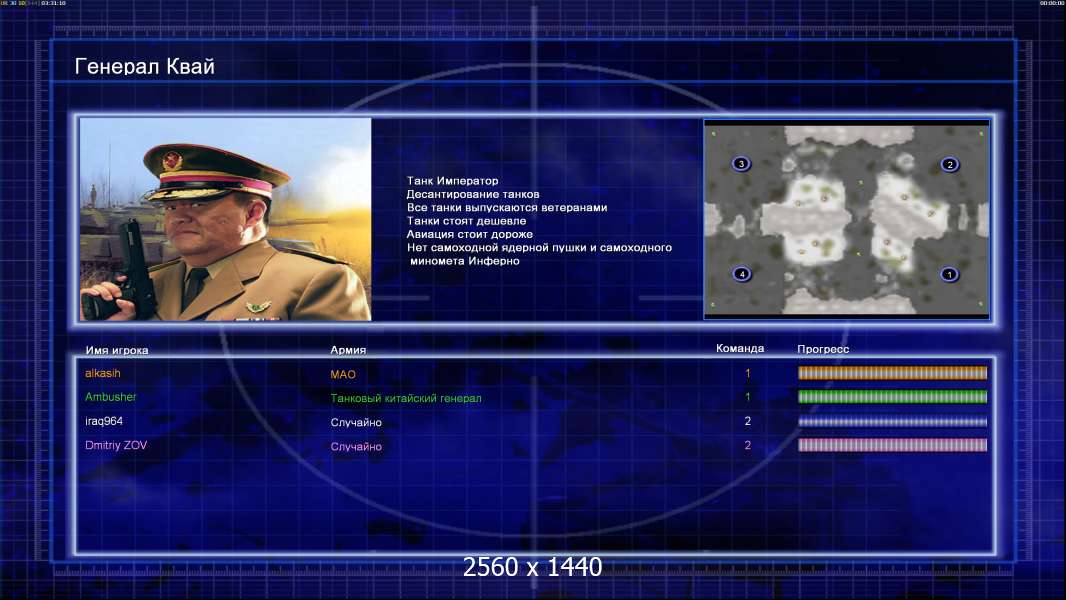The height and width of the screenshot is (600, 1066).
Task: Click the Имя игрока column header
Action: click(117, 351)
